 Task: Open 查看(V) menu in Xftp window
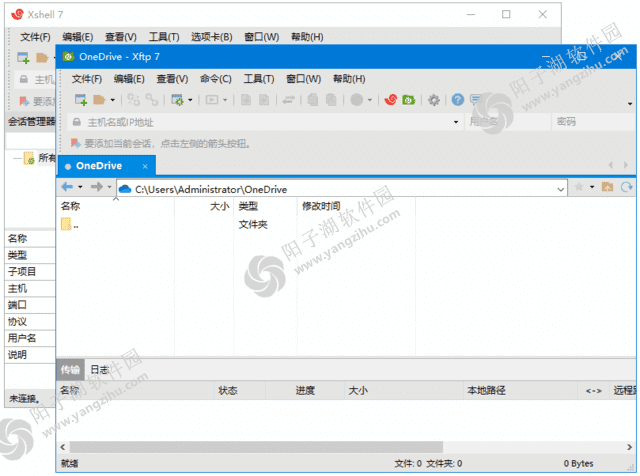point(172,79)
